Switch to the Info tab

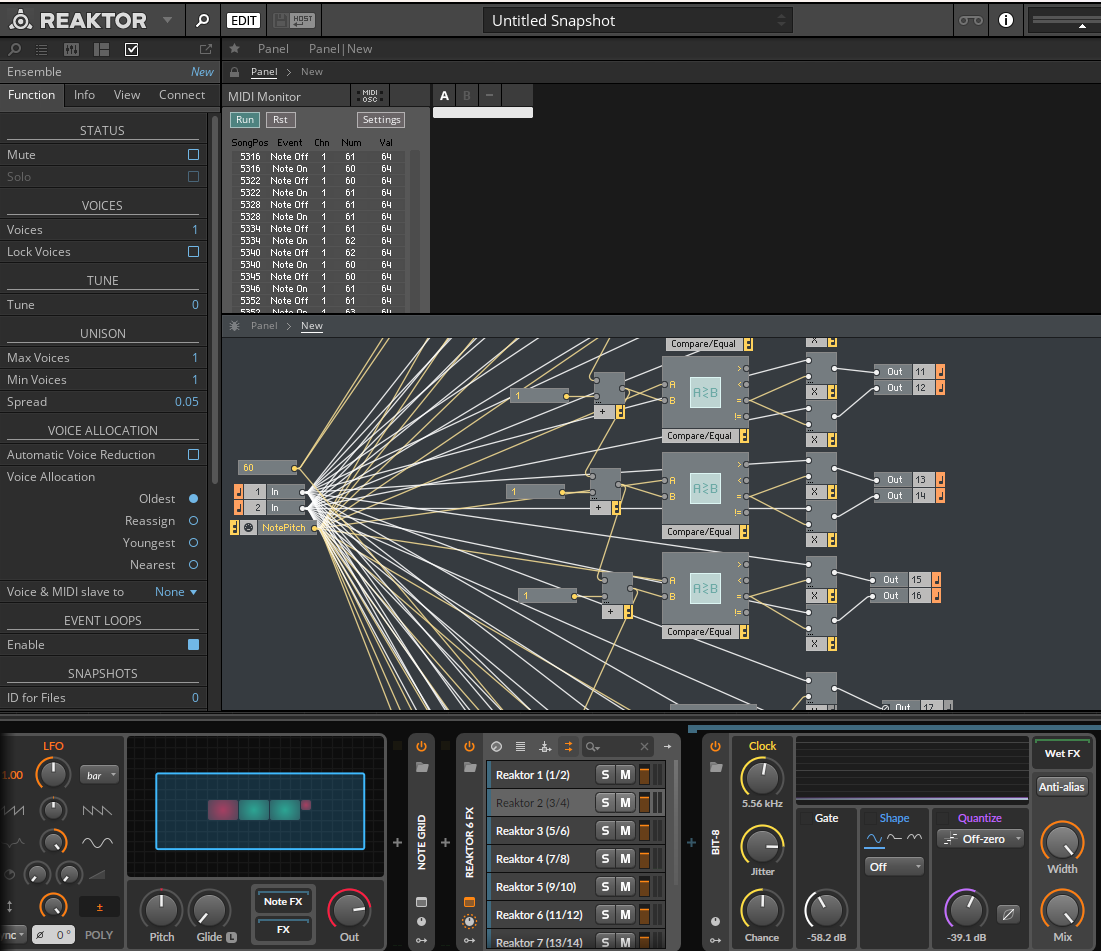84,95
